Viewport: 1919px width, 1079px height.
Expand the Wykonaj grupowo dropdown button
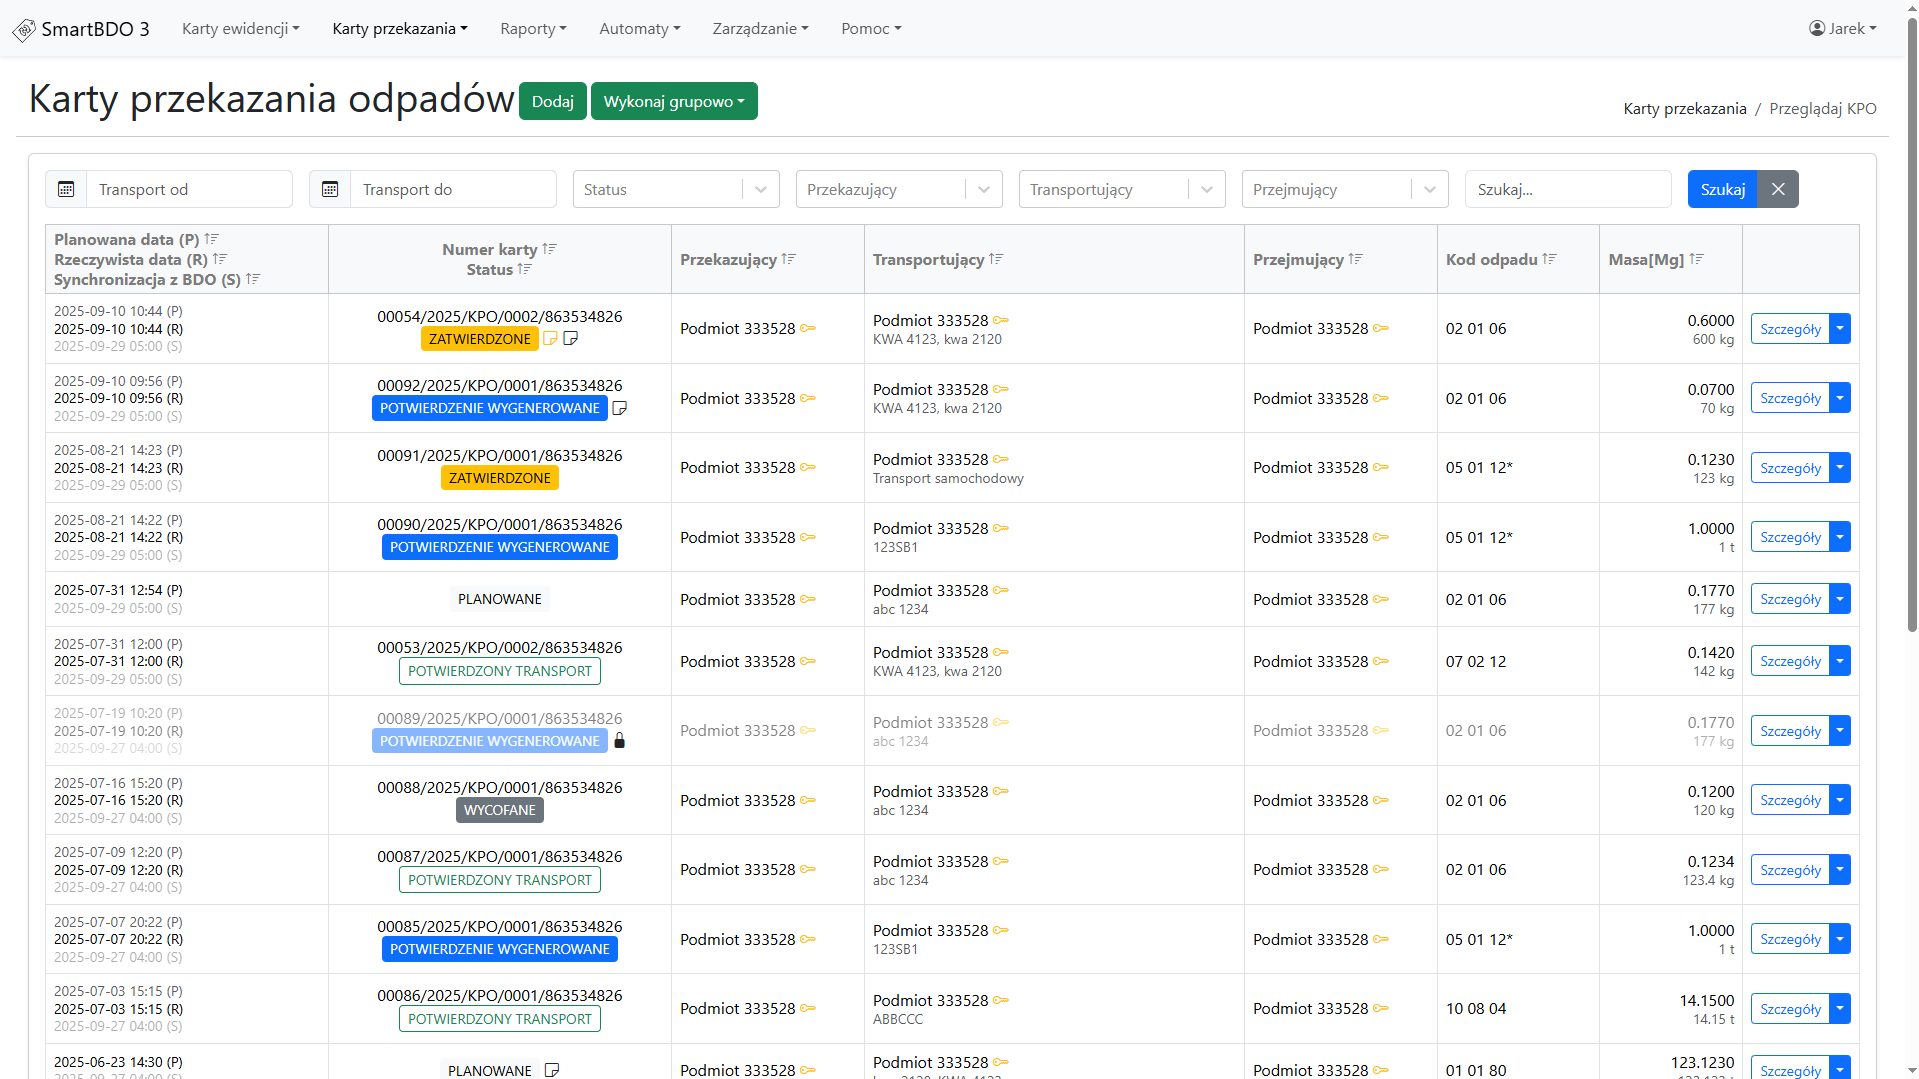click(x=674, y=101)
